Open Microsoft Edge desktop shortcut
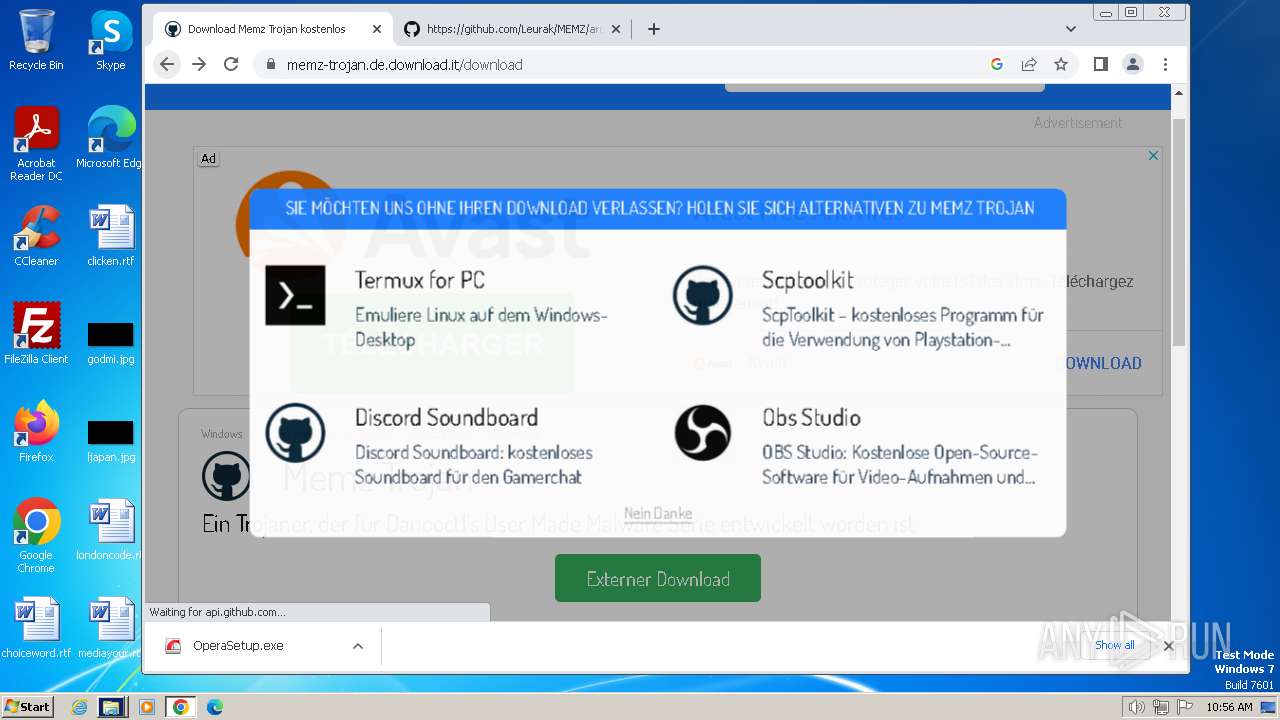 [x=110, y=138]
